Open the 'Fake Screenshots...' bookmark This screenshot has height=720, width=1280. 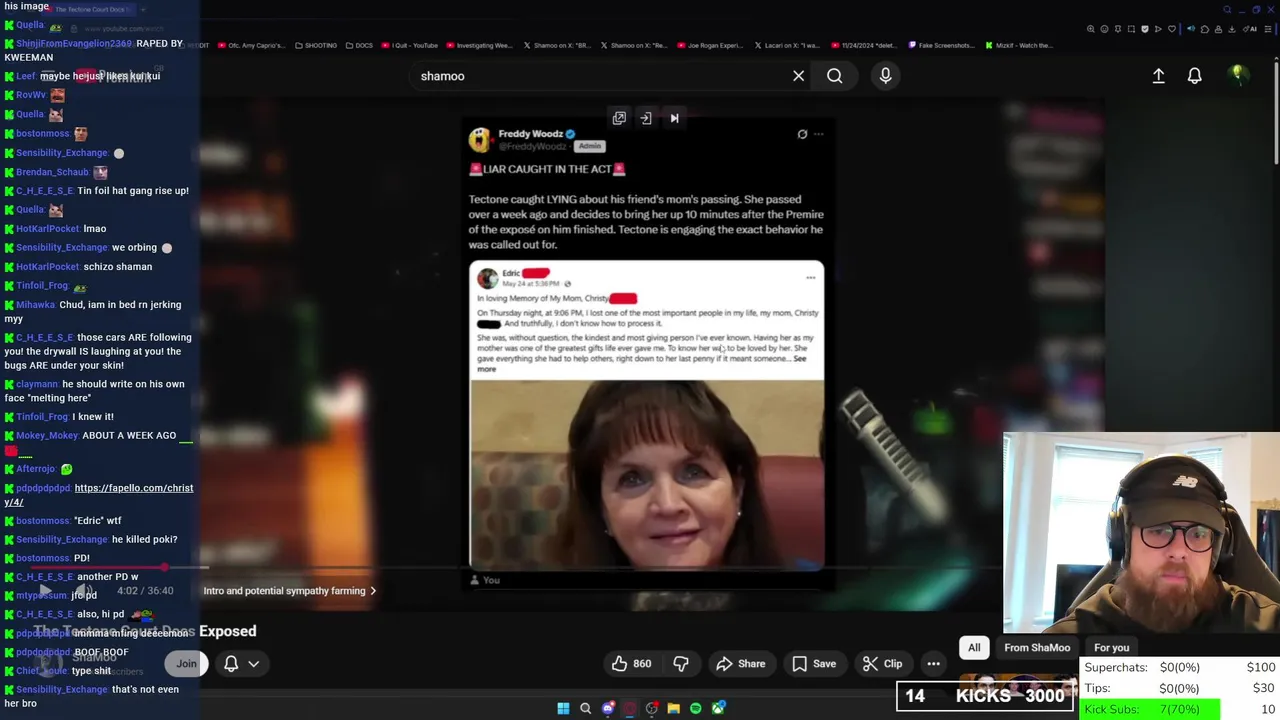(x=941, y=45)
